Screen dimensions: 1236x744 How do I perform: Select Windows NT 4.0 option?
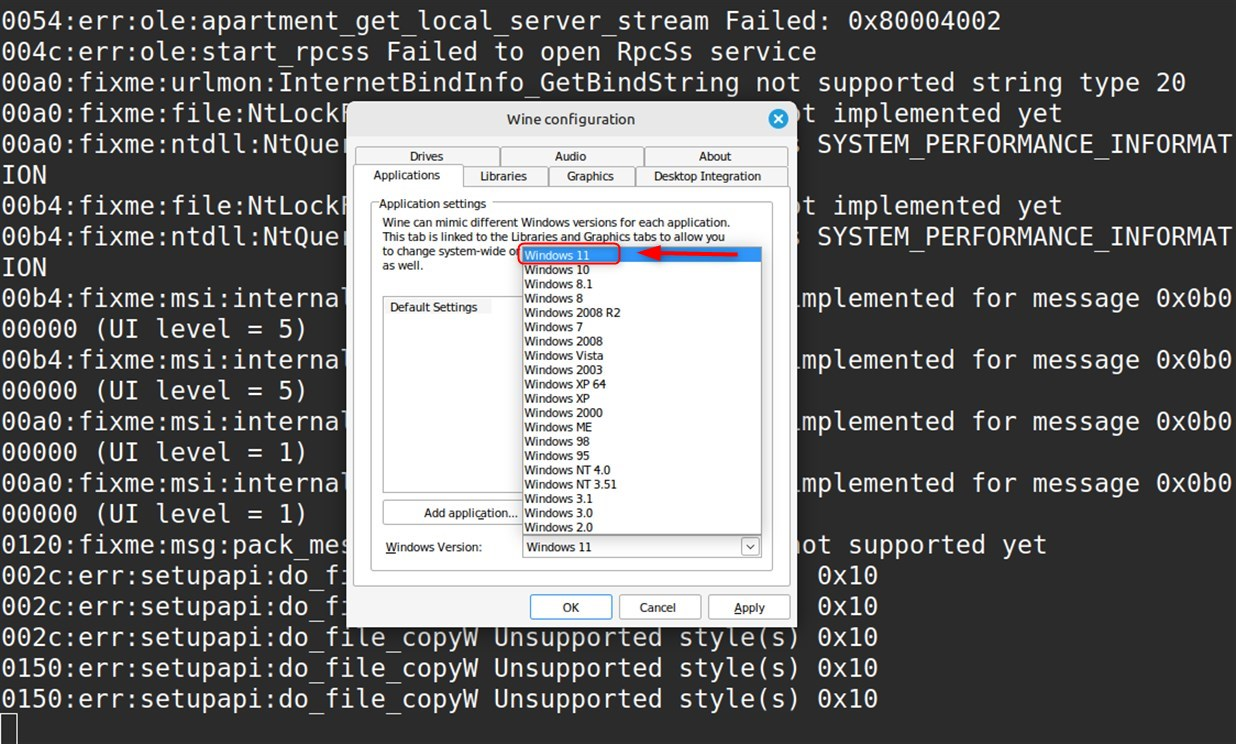coord(641,470)
